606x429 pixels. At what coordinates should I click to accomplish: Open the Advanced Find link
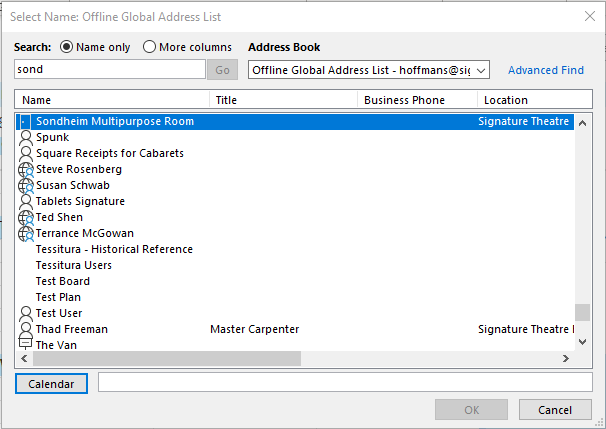(546, 70)
